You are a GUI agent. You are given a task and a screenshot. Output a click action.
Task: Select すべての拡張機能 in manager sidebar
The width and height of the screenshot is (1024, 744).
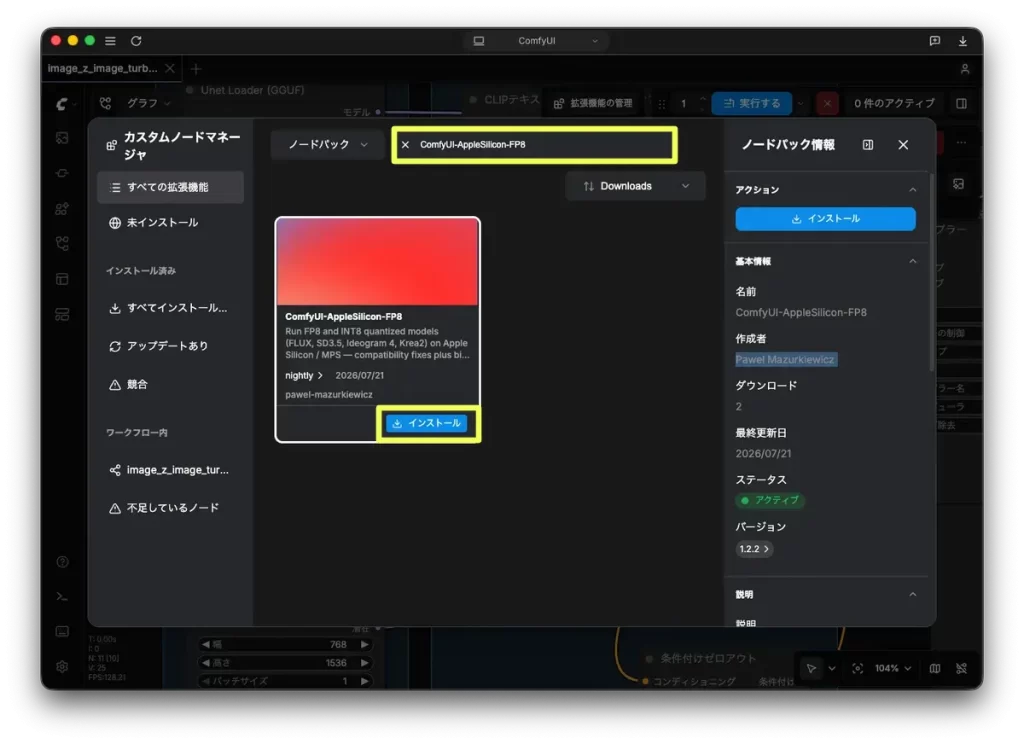point(170,187)
